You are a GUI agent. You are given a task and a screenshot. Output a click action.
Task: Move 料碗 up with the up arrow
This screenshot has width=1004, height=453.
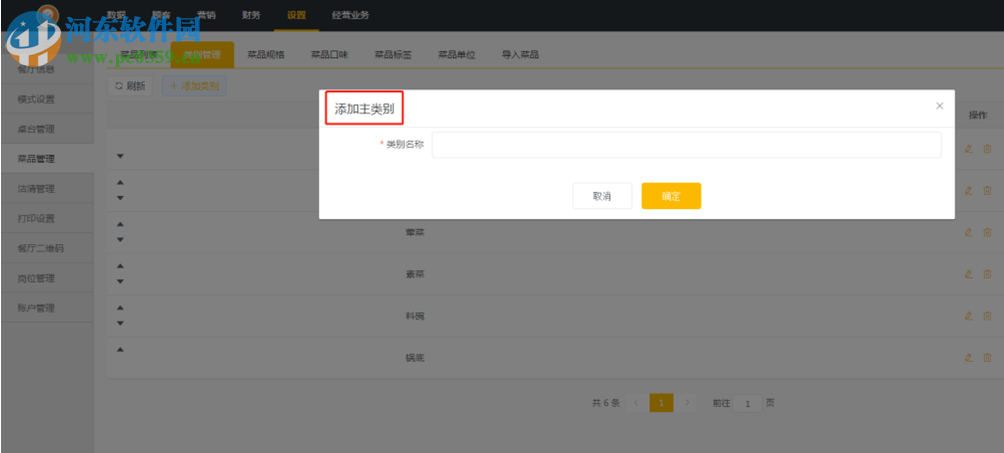(x=120, y=308)
